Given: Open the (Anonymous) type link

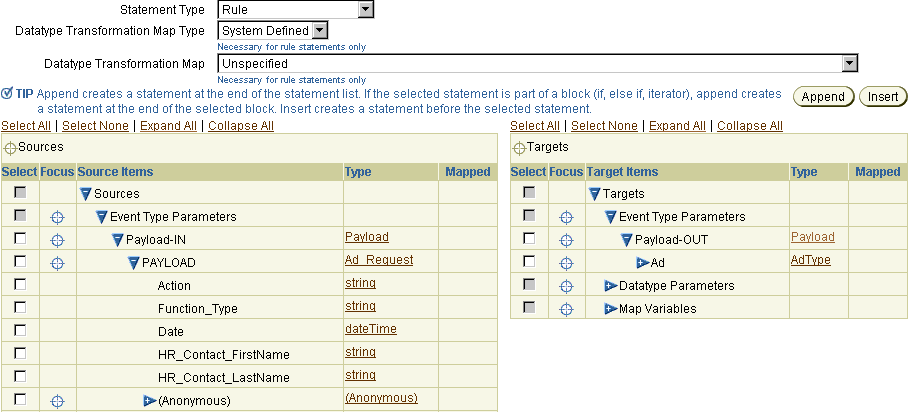Looking at the screenshot, I should point(381,399).
